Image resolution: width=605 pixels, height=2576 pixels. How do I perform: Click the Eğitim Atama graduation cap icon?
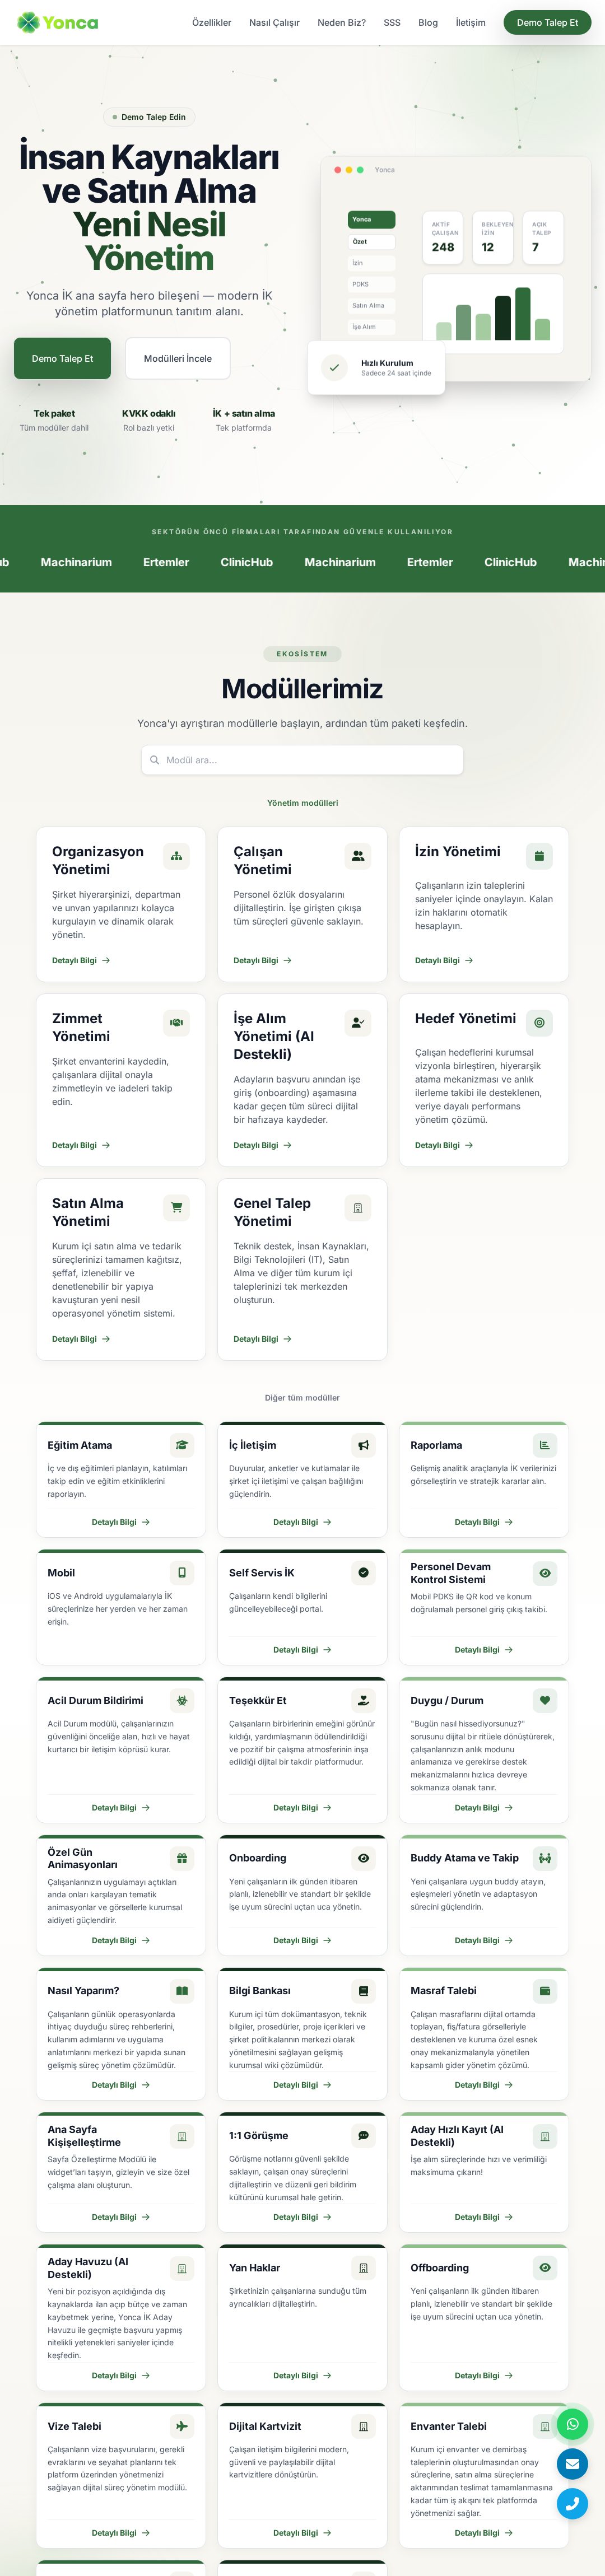pos(182,1444)
